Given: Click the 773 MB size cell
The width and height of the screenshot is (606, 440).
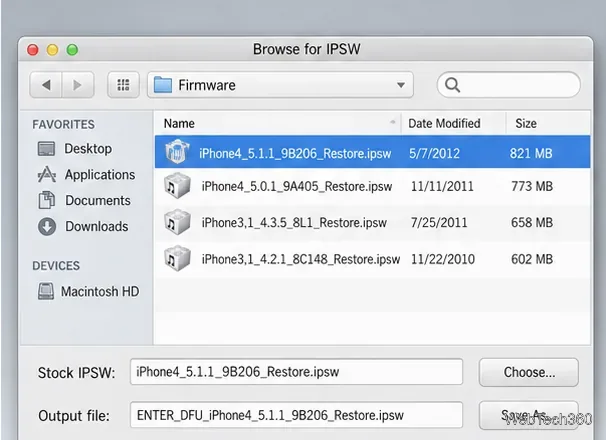Looking at the screenshot, I should (532, 186).
